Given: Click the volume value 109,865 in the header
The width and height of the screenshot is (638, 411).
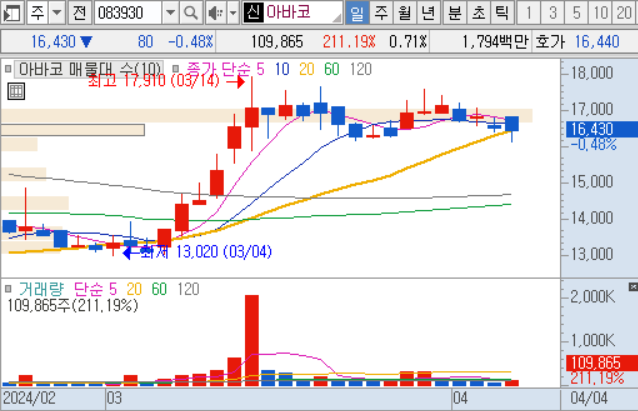Looking at the screenshot, I should 277,42.
